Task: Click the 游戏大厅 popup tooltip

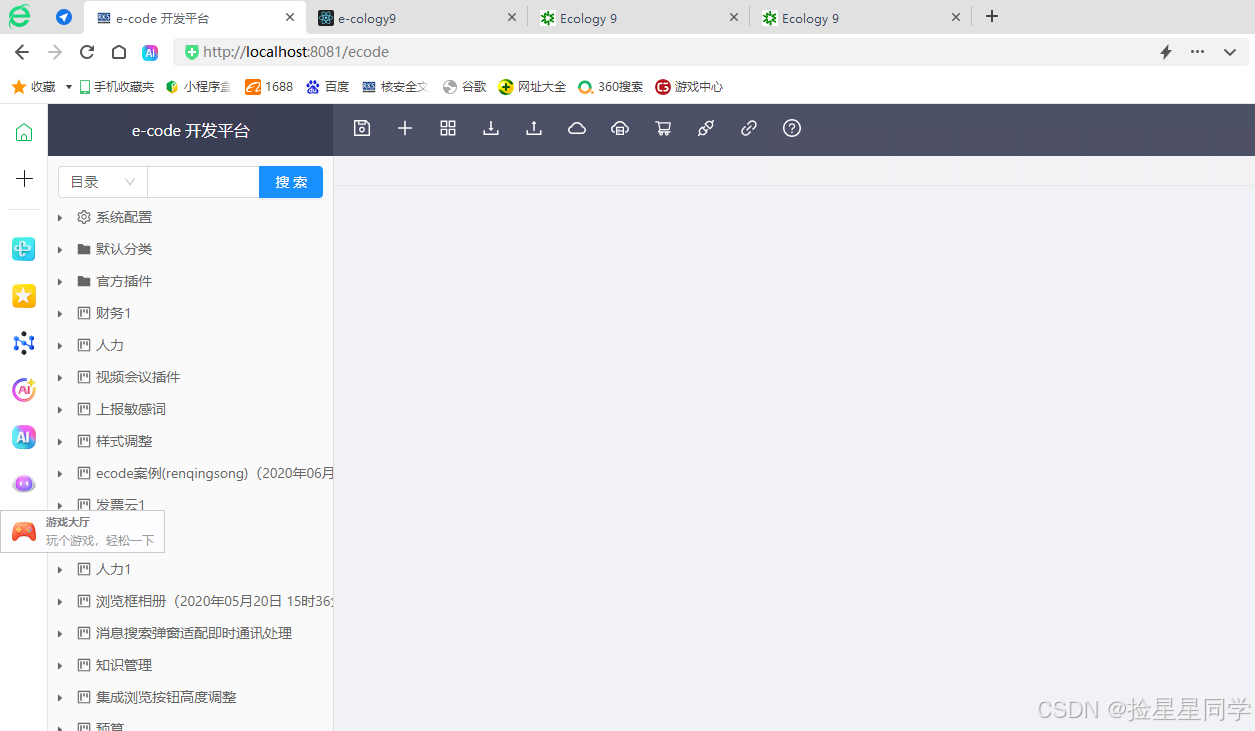Action: click(83, 531)
